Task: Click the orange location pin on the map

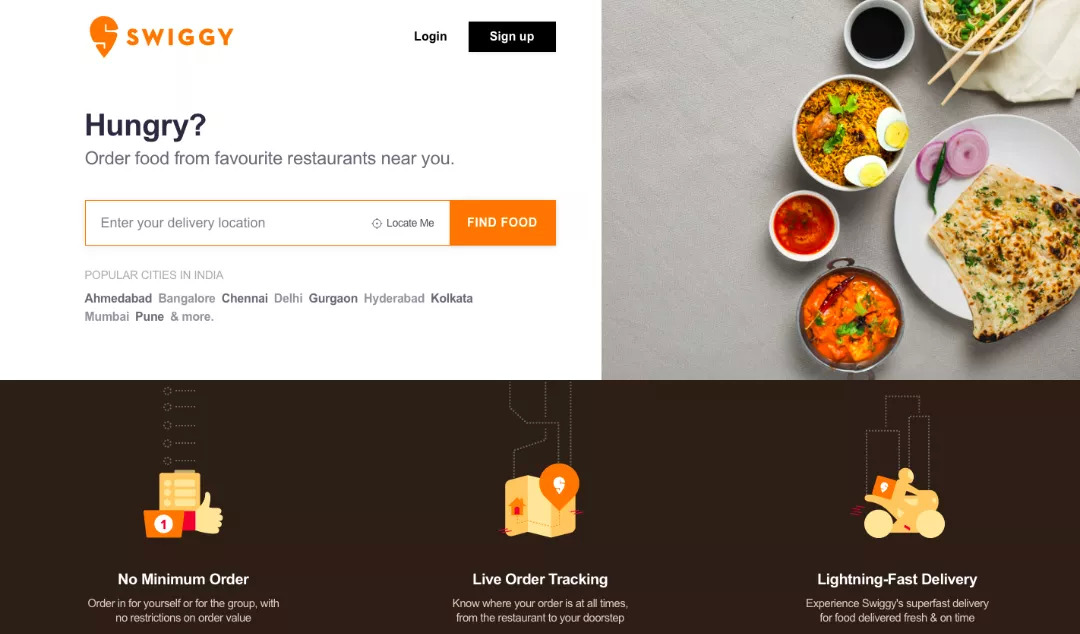Action: click(559, 486)
